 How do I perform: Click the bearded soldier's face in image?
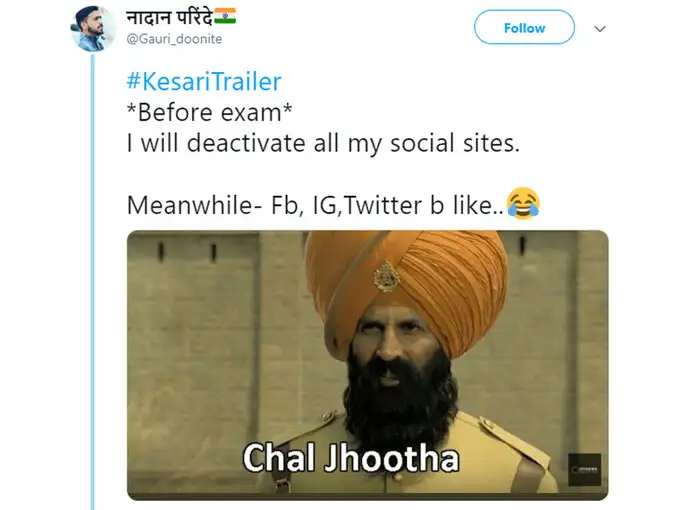(x=394, y=347)
